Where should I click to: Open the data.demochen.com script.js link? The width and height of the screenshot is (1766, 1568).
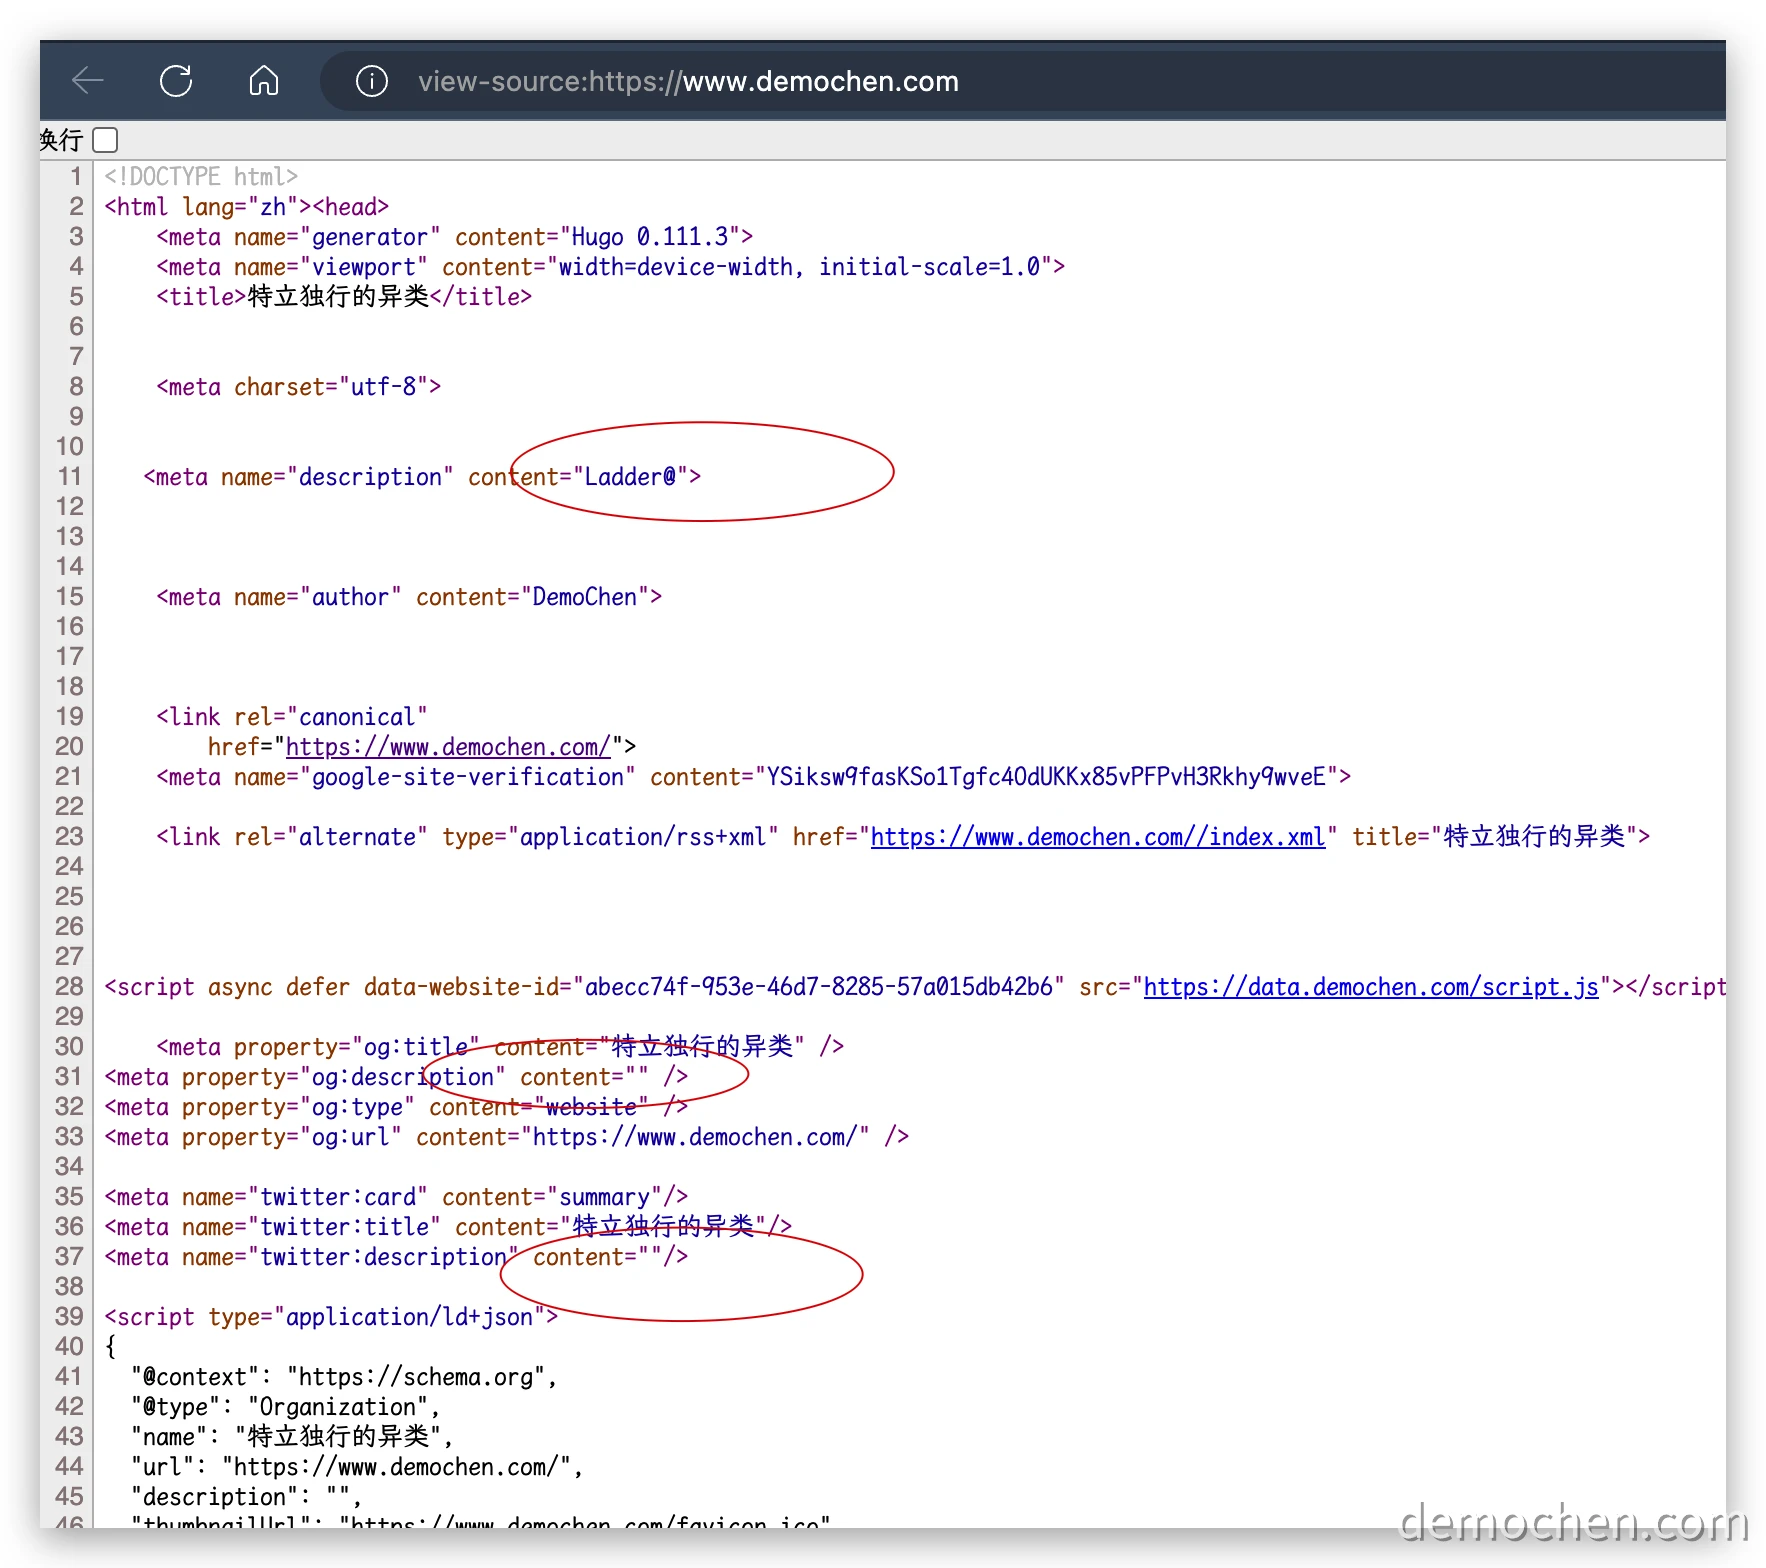[x=1371, y=987]
